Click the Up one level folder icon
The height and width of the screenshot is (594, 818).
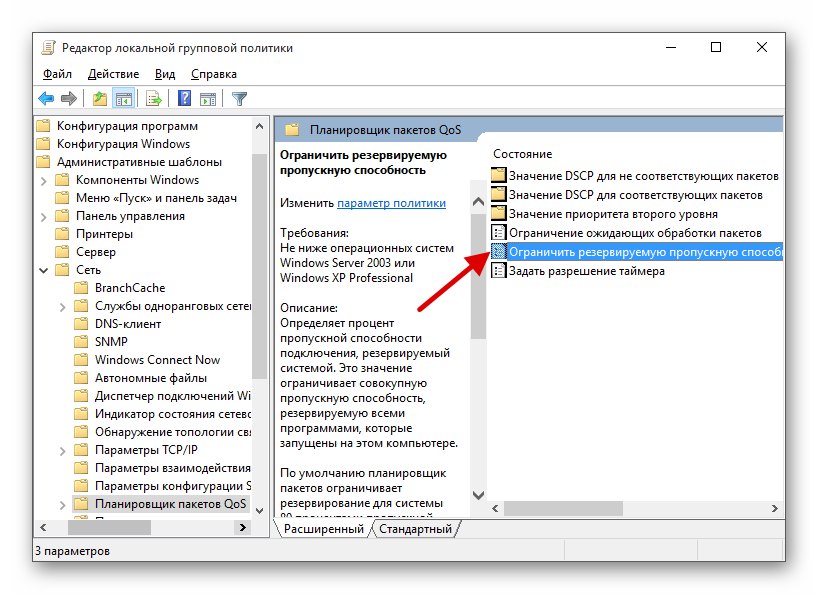[99, 98]
